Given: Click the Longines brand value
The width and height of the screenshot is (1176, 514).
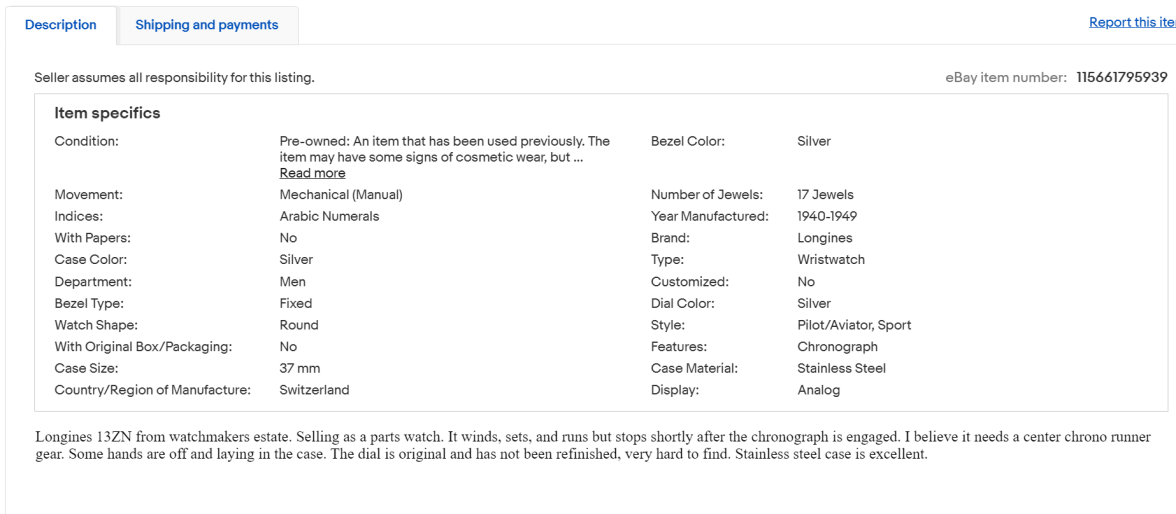Looking at the screenshot, I should click(x=825, y=238).
